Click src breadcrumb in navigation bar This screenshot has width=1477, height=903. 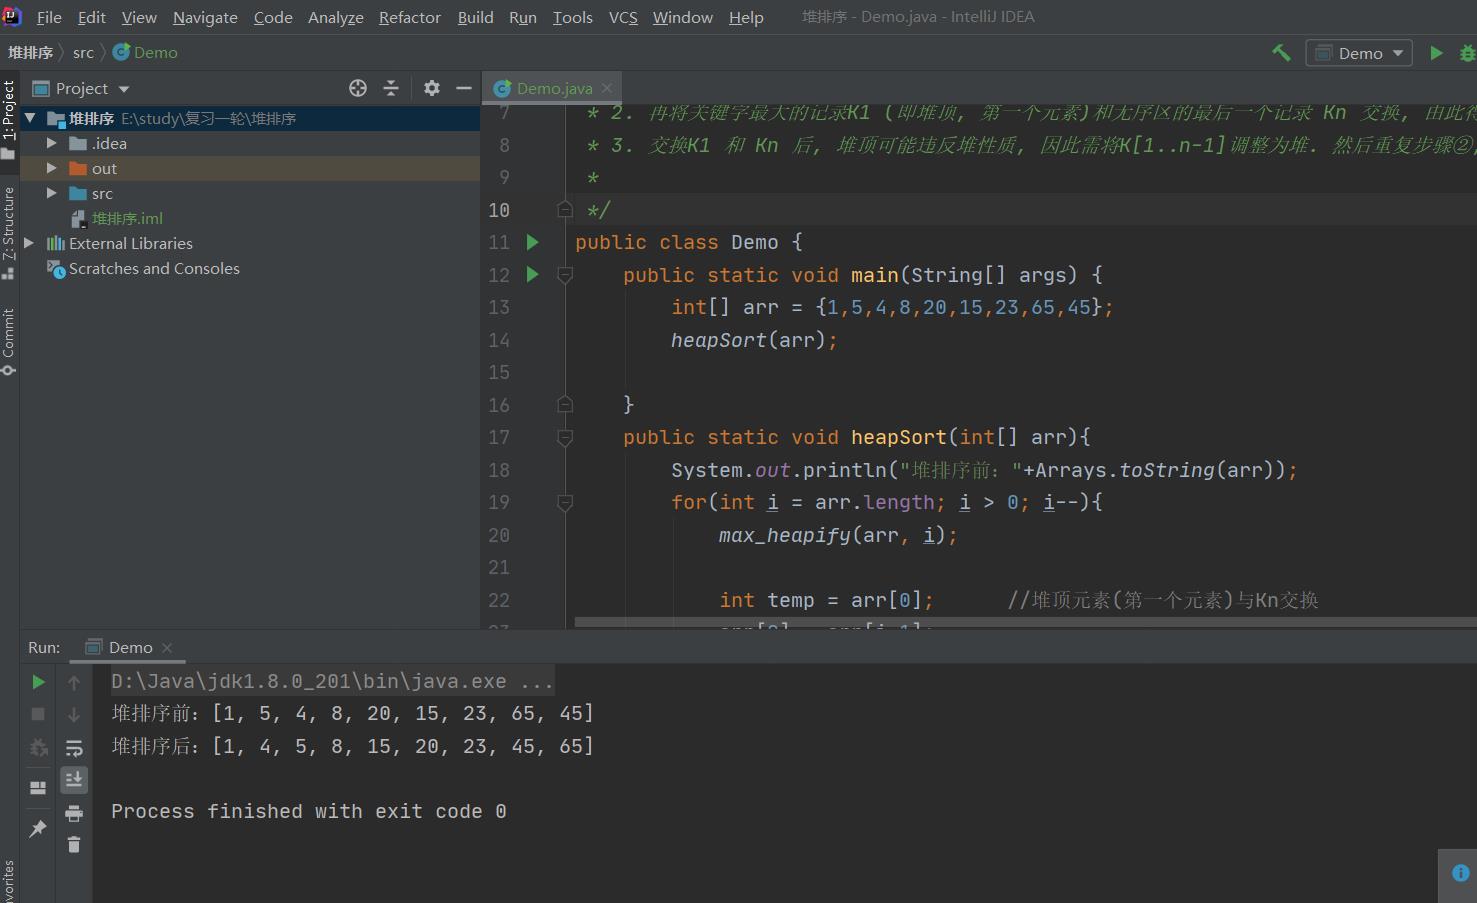83,52
